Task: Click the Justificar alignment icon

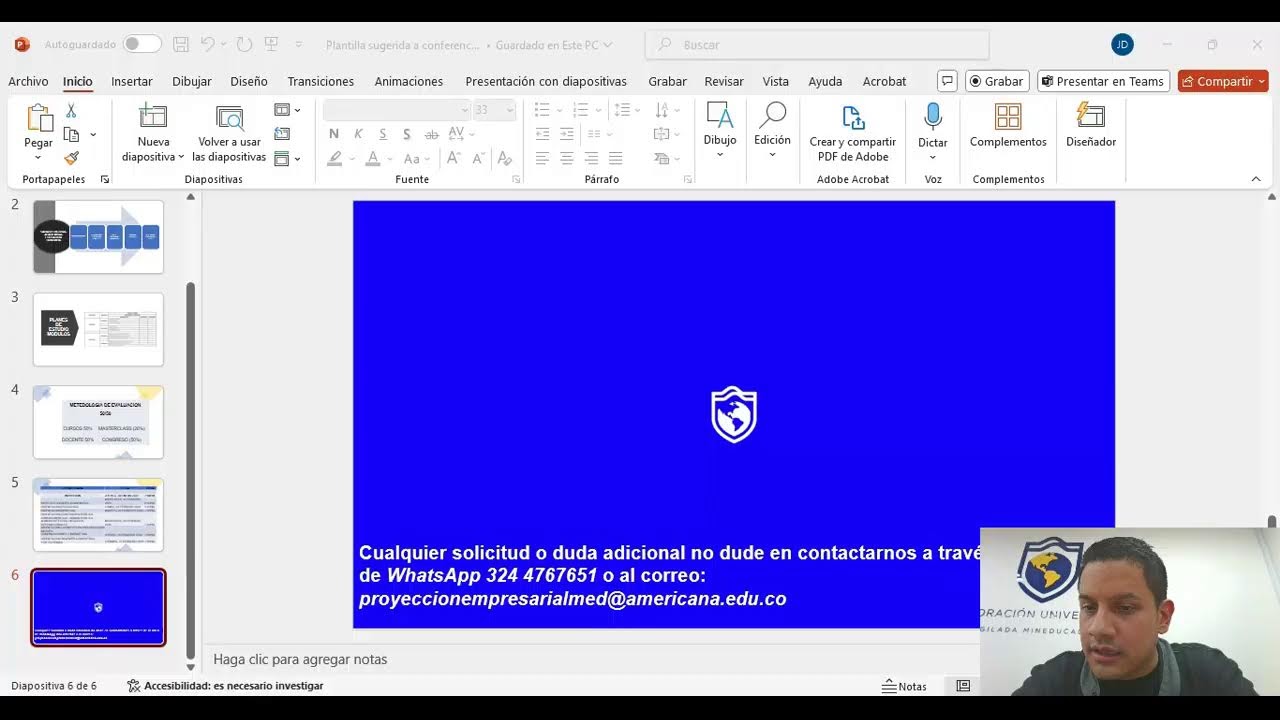Action: pyautogui.click(x=616, y=158)
